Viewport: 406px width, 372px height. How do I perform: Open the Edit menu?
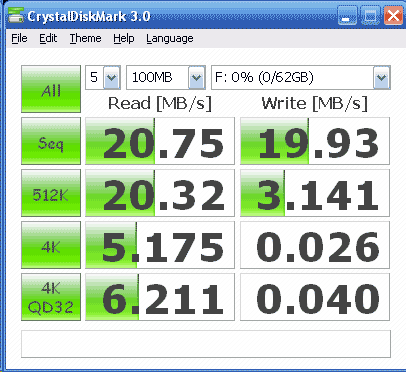click(x=48, y=38)
